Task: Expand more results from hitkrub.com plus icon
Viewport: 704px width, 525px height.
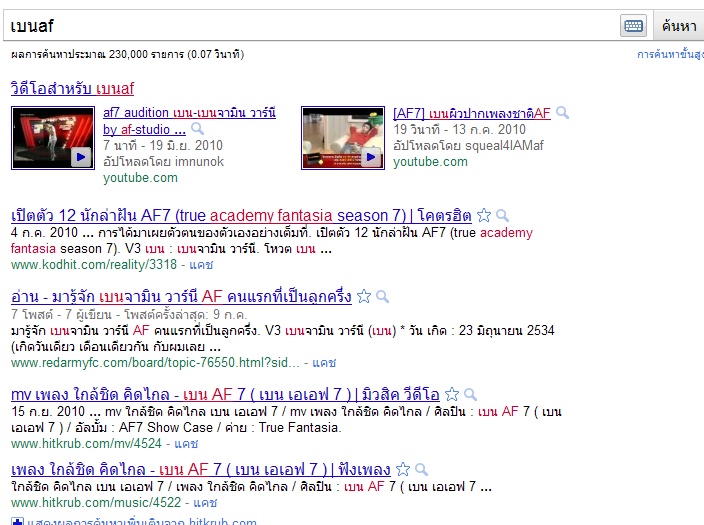Action: 17,522
